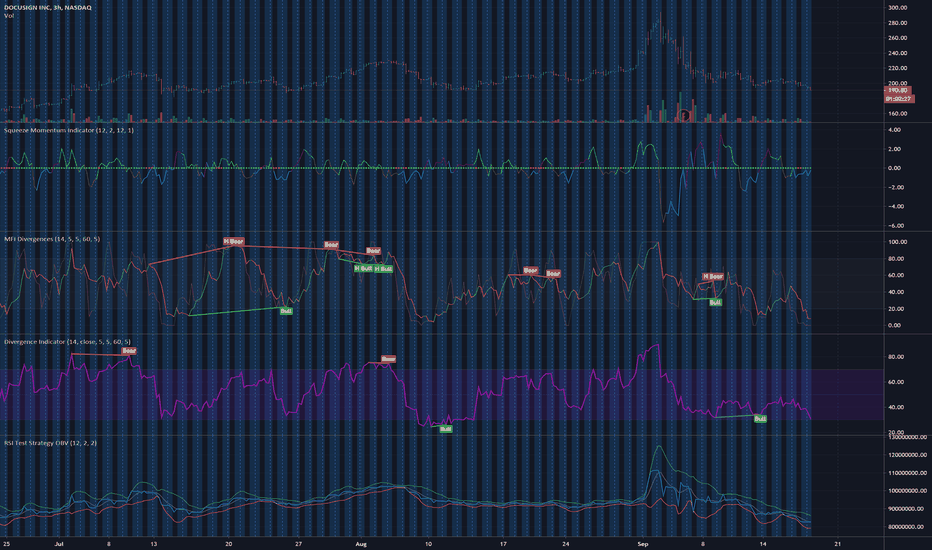Click the red current price label 190.80

899,90
